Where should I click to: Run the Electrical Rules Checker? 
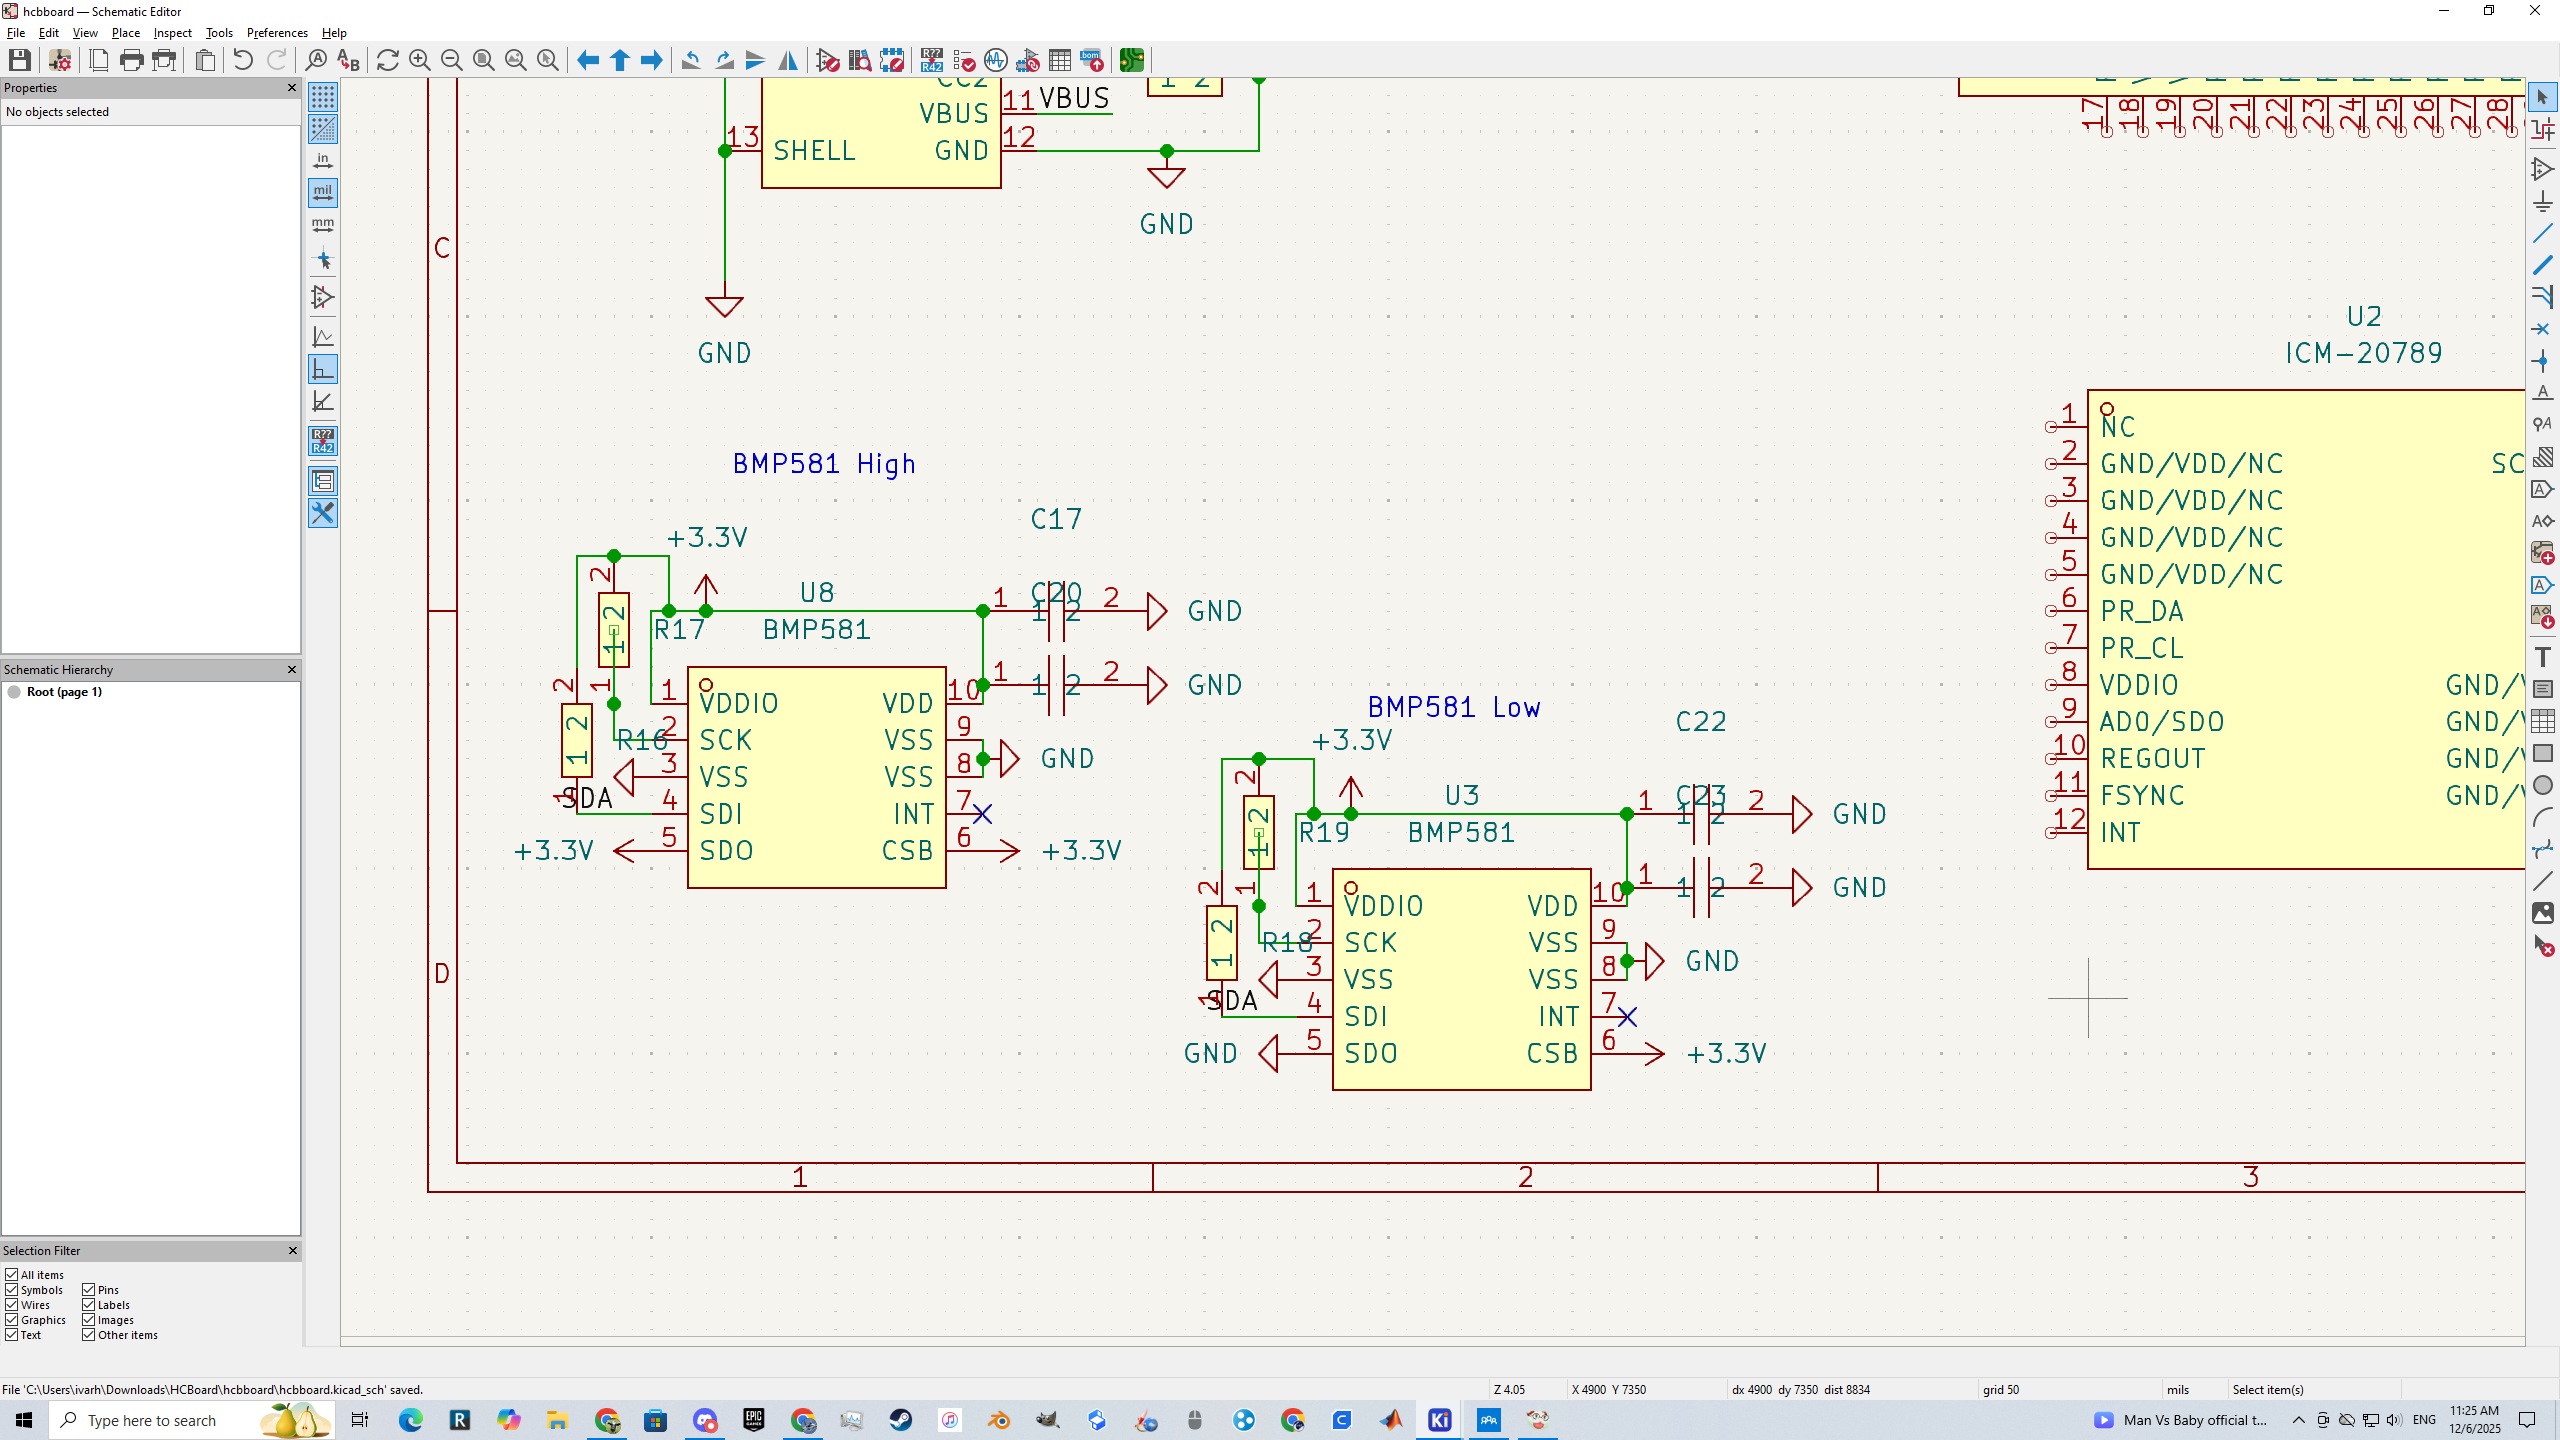click(963, 60)
